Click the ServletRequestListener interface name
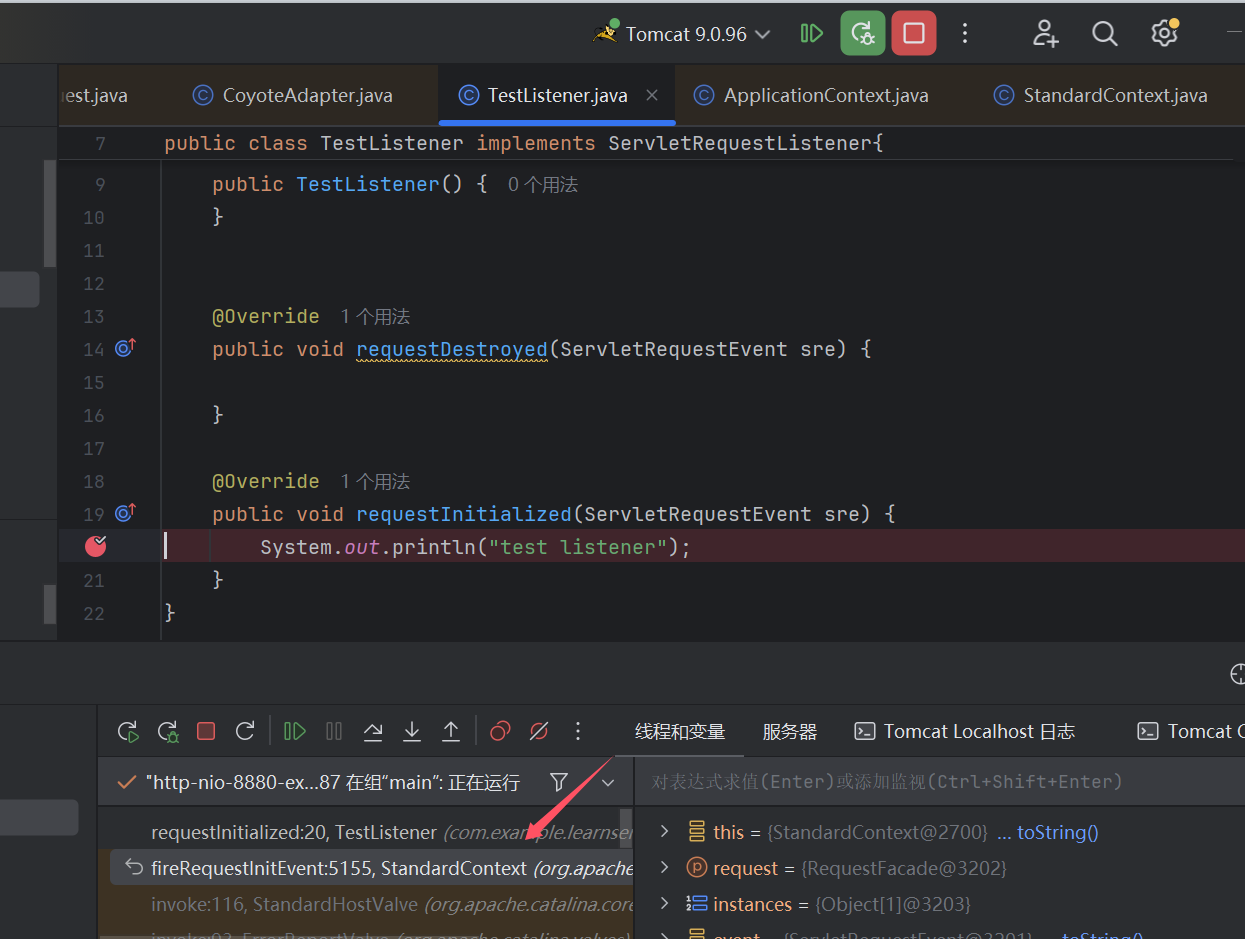The width and height of the screenshot is (1245, 939). coord(740,144)
